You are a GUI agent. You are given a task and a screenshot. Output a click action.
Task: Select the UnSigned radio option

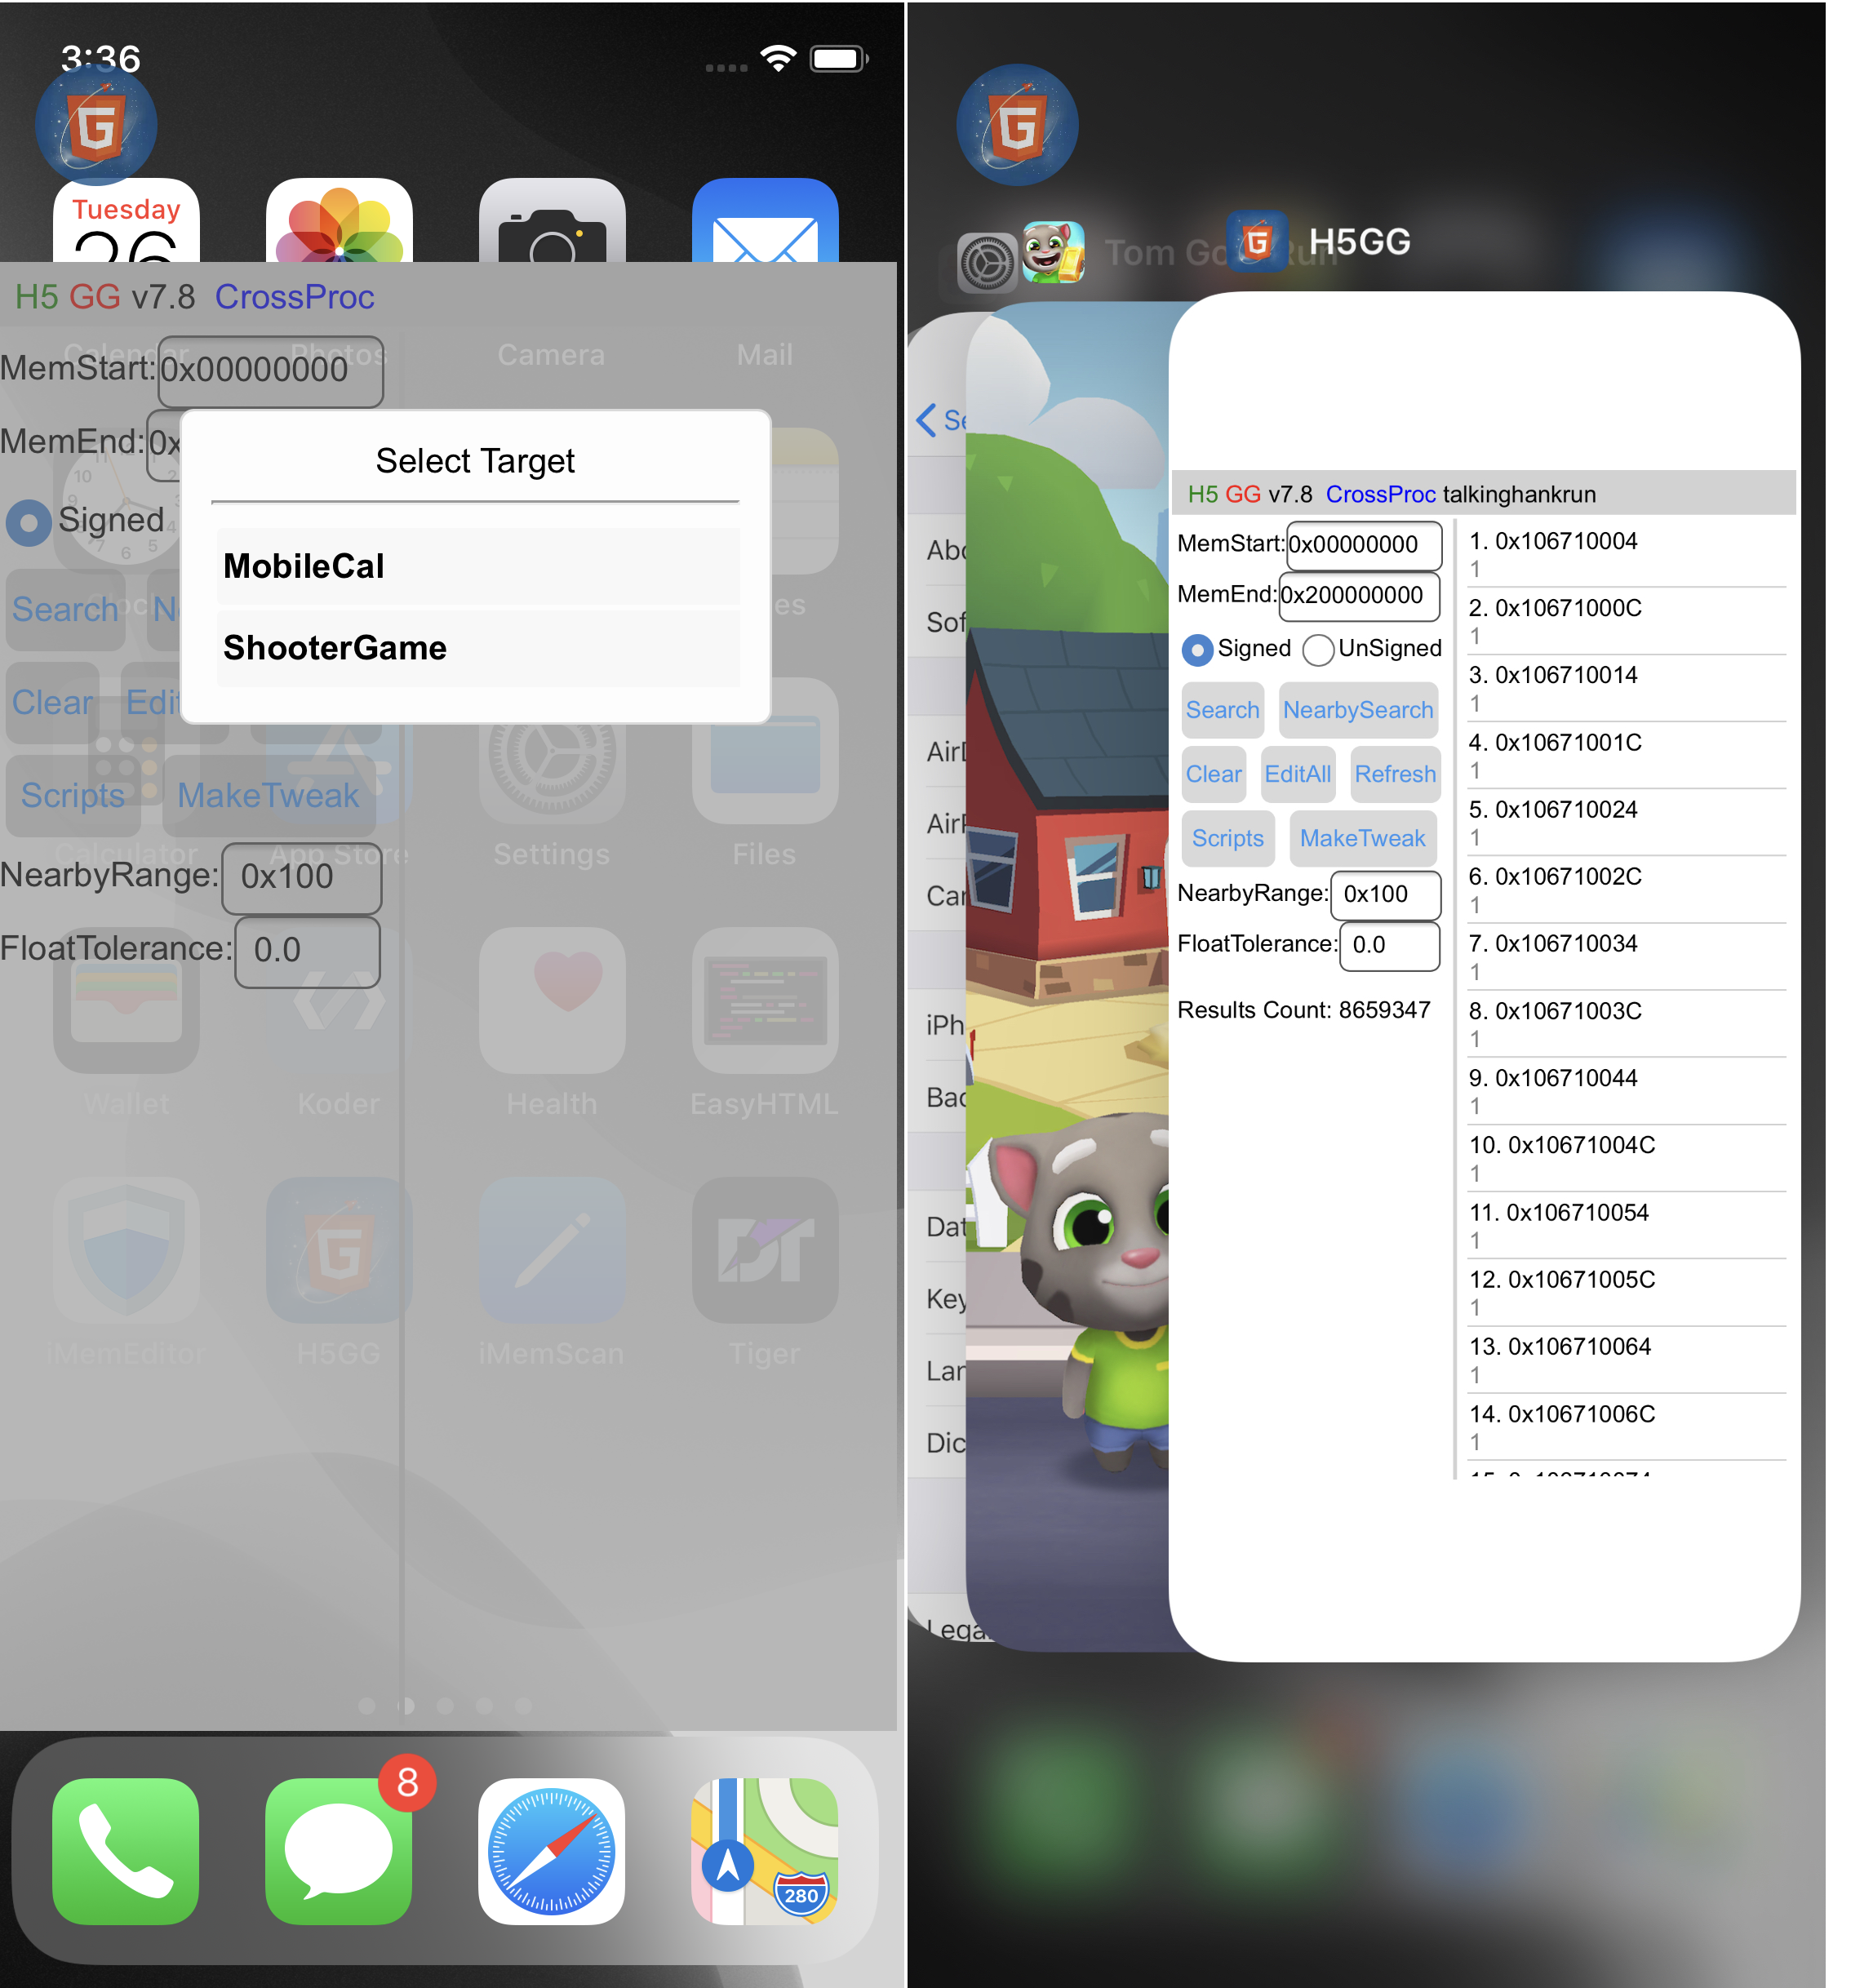coord(1318,650)
